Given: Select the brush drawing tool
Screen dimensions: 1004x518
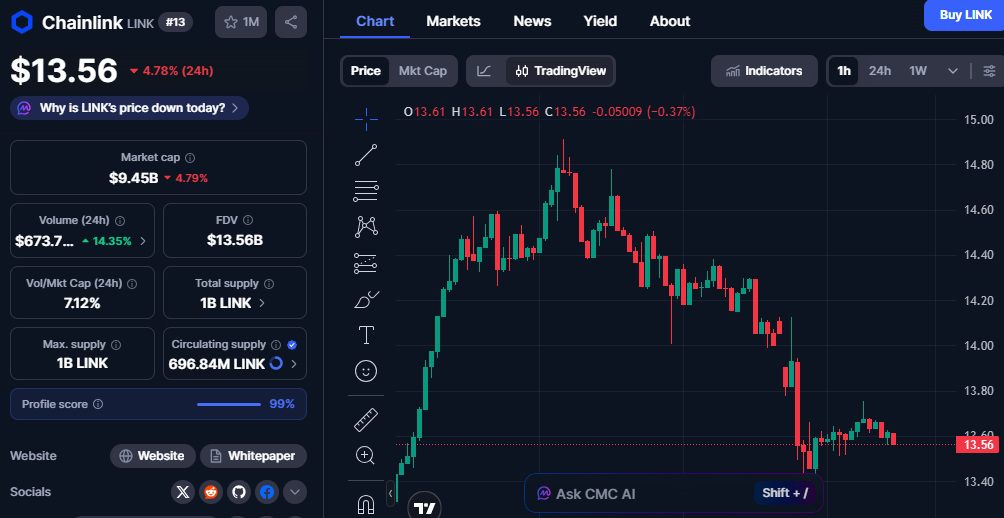Looking at the screenshot, I should (366, 299).
